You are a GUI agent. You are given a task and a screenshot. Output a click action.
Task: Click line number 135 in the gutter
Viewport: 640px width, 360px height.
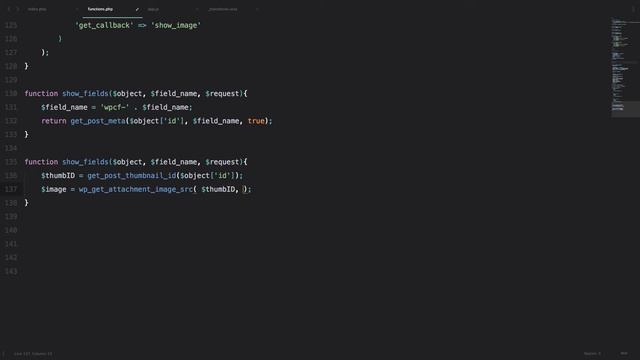click(11, 162)
